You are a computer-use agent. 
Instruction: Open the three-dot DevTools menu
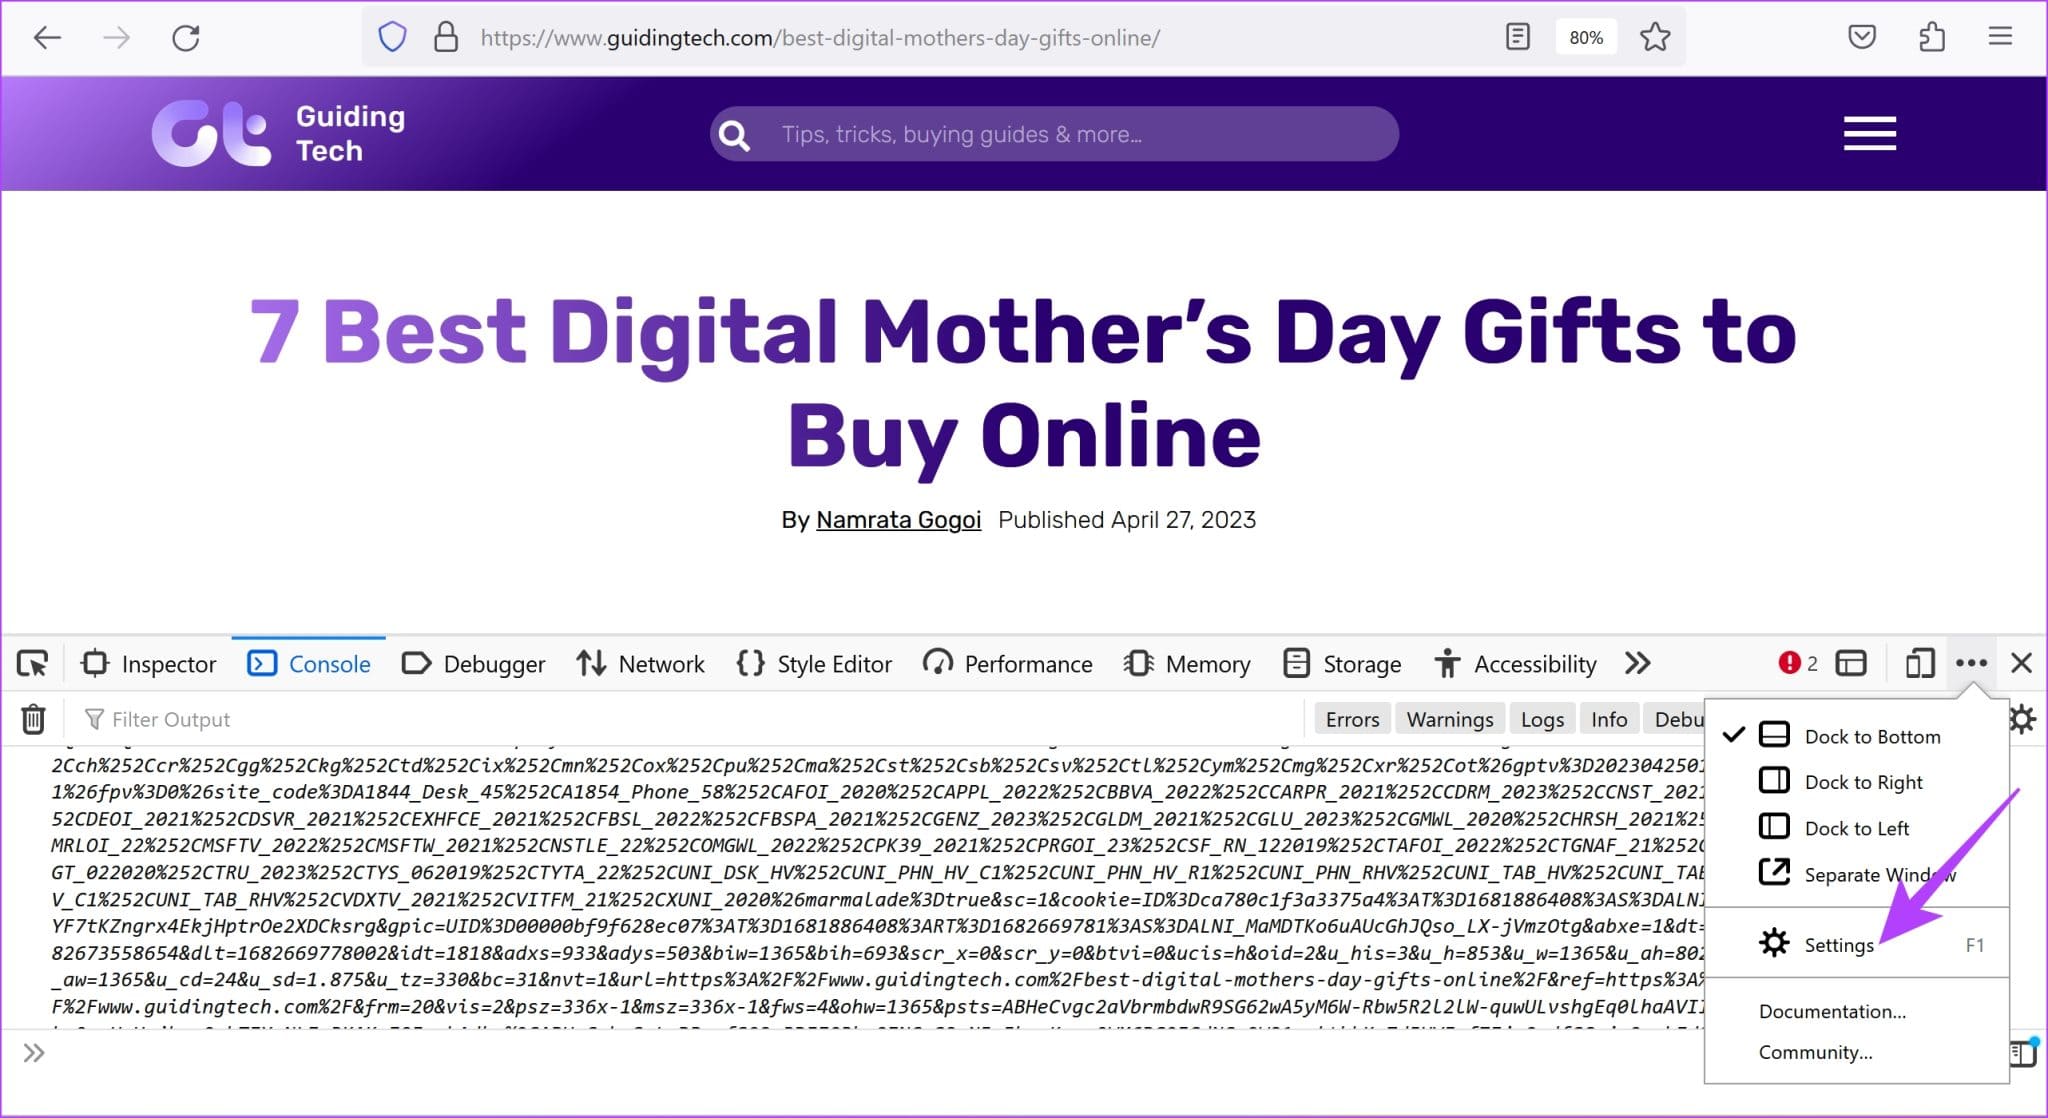click(x=1970, y=662)
